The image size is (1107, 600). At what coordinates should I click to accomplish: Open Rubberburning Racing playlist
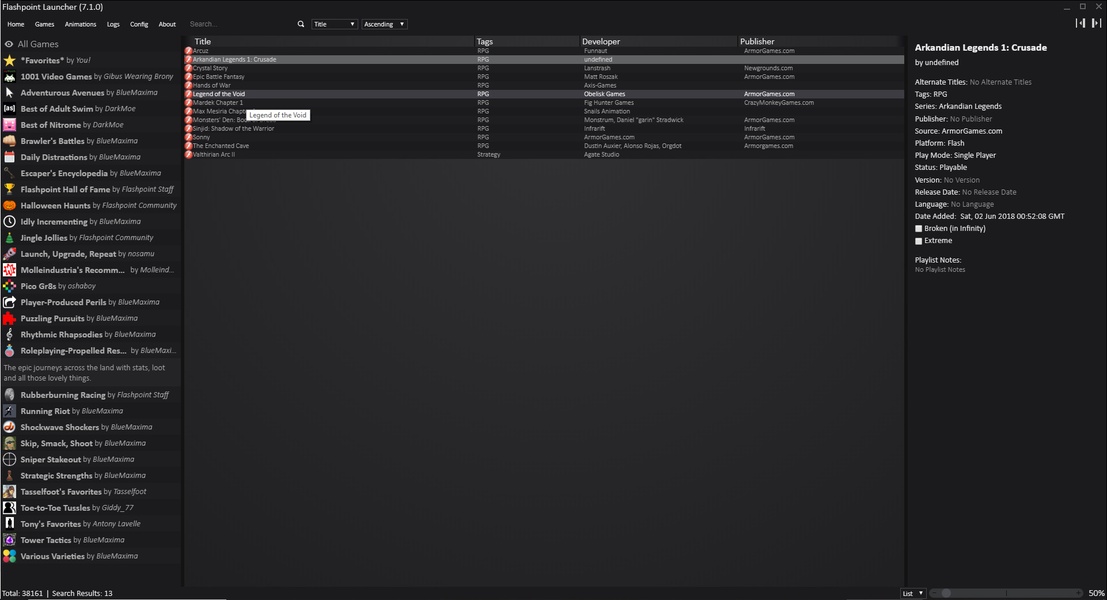[91, 395]
